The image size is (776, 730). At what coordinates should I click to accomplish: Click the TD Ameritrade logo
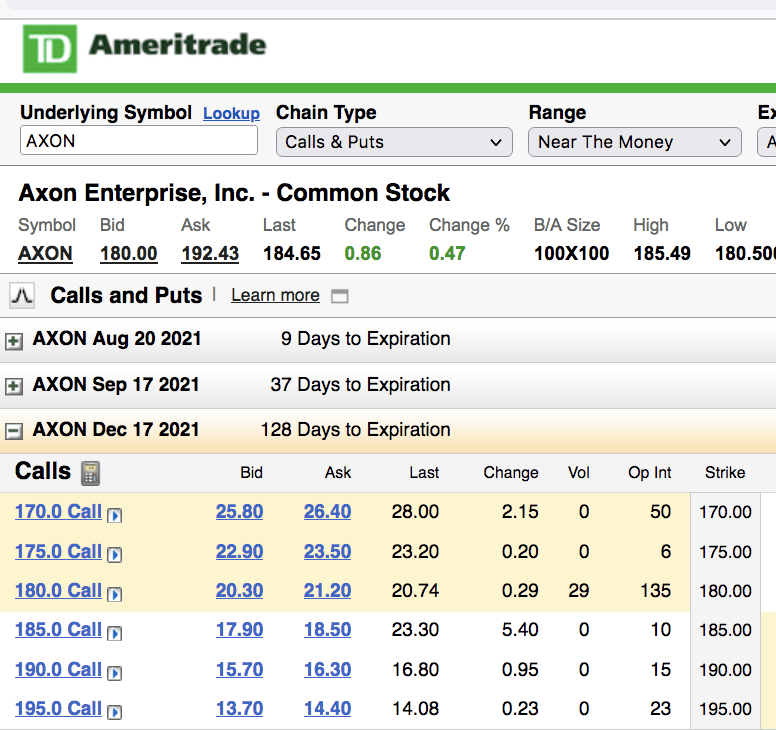(145, 48)
